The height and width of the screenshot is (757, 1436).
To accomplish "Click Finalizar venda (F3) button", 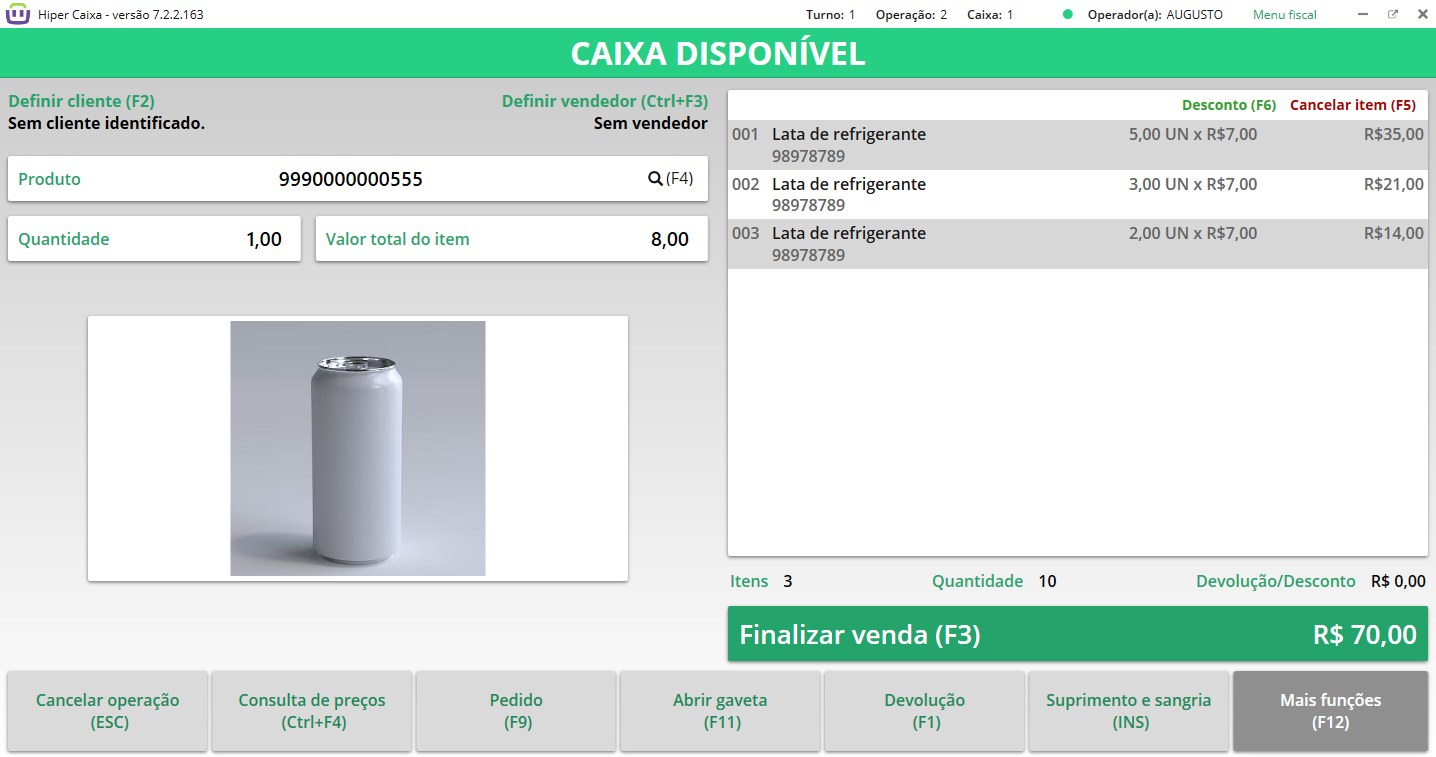I will click(x=1078, y=634).
